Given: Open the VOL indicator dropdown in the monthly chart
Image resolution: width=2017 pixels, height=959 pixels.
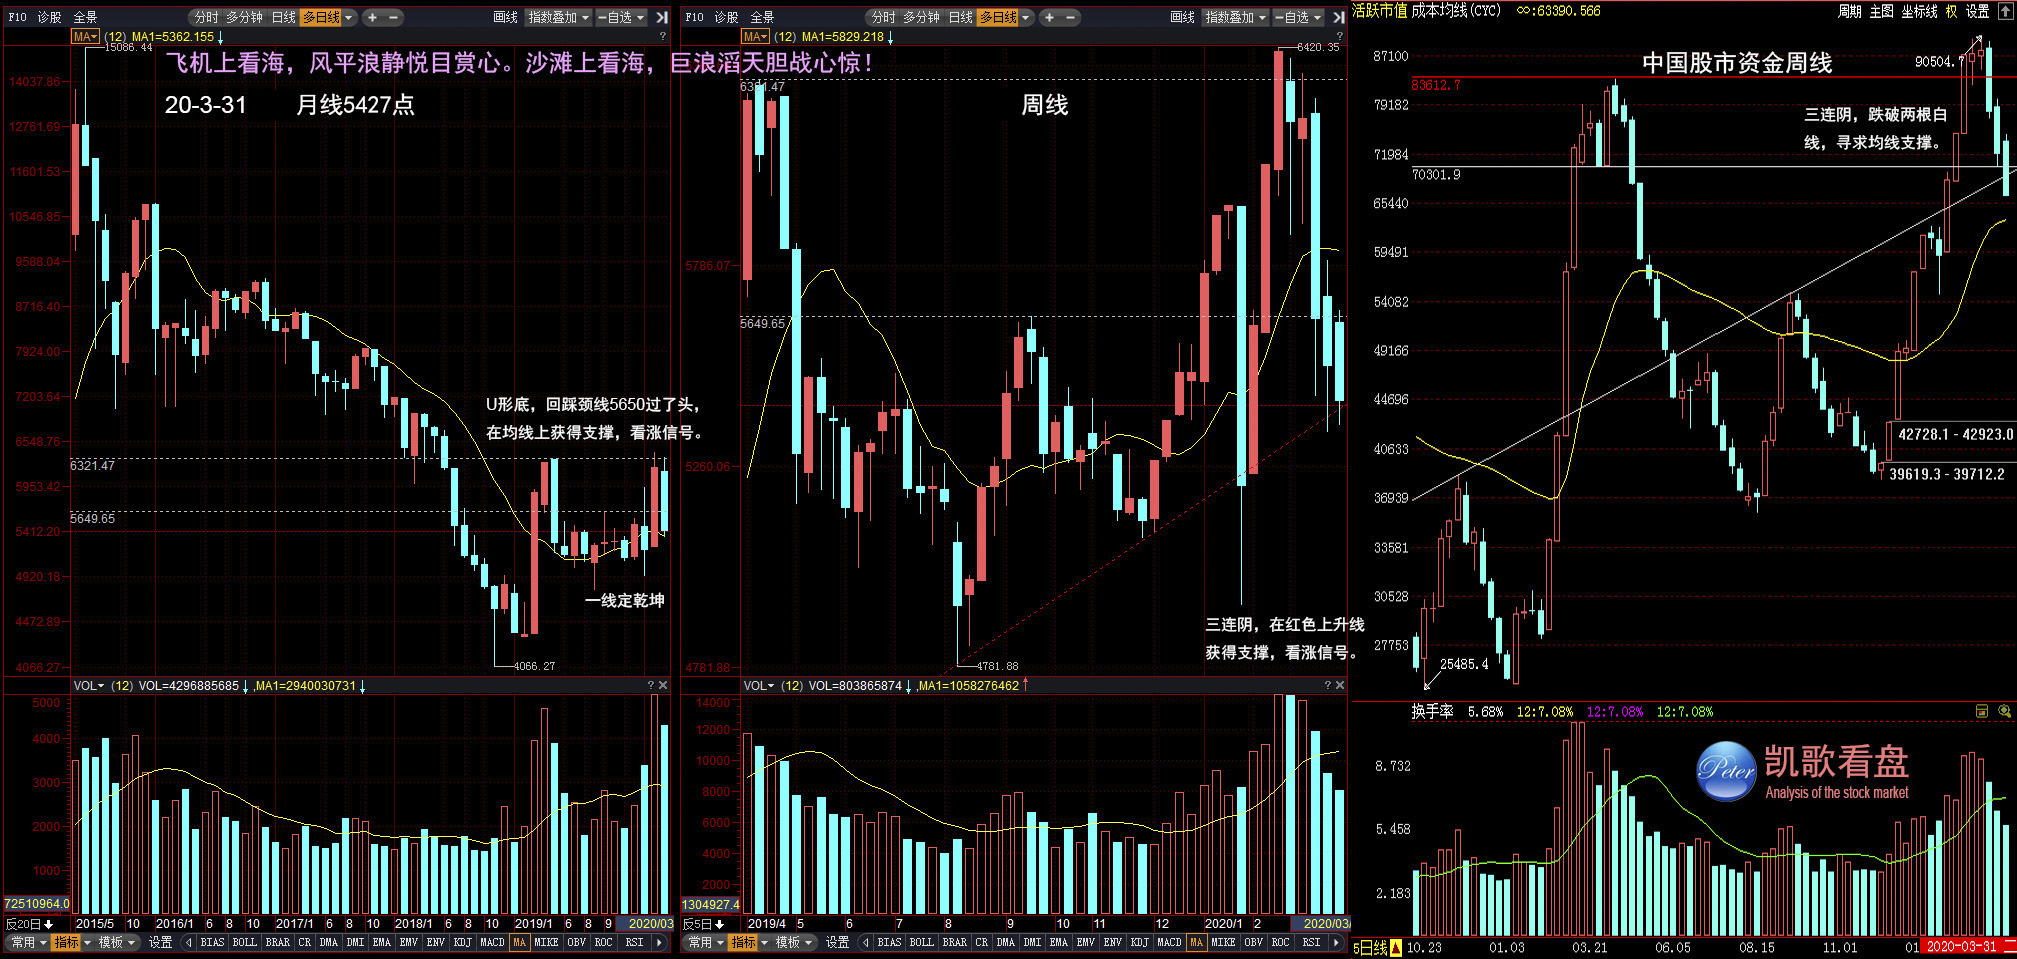Looking at the screenshot, I should pyautogui.click(x=89, y=685).
